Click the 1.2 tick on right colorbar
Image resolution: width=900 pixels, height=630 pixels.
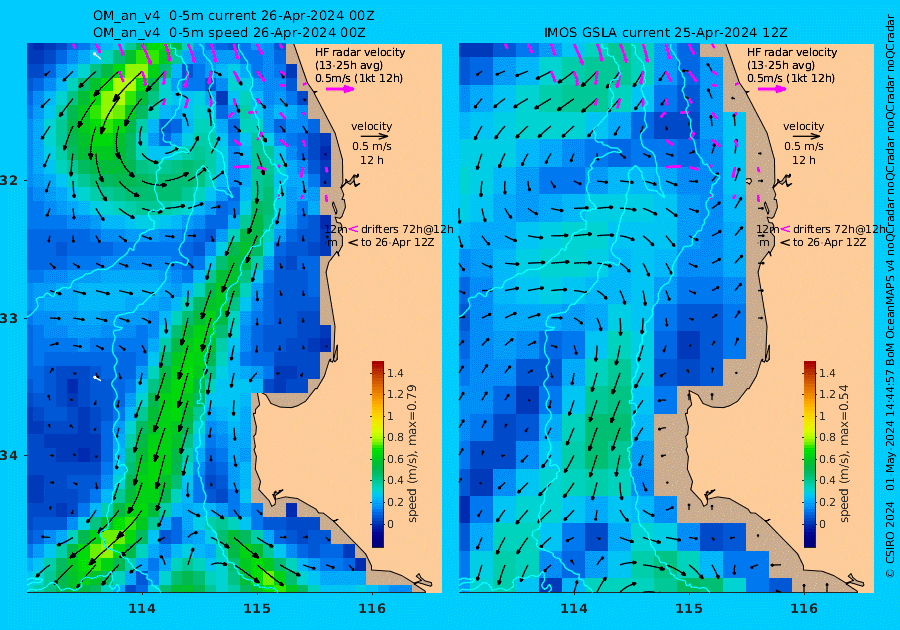[x=827, y=394]
